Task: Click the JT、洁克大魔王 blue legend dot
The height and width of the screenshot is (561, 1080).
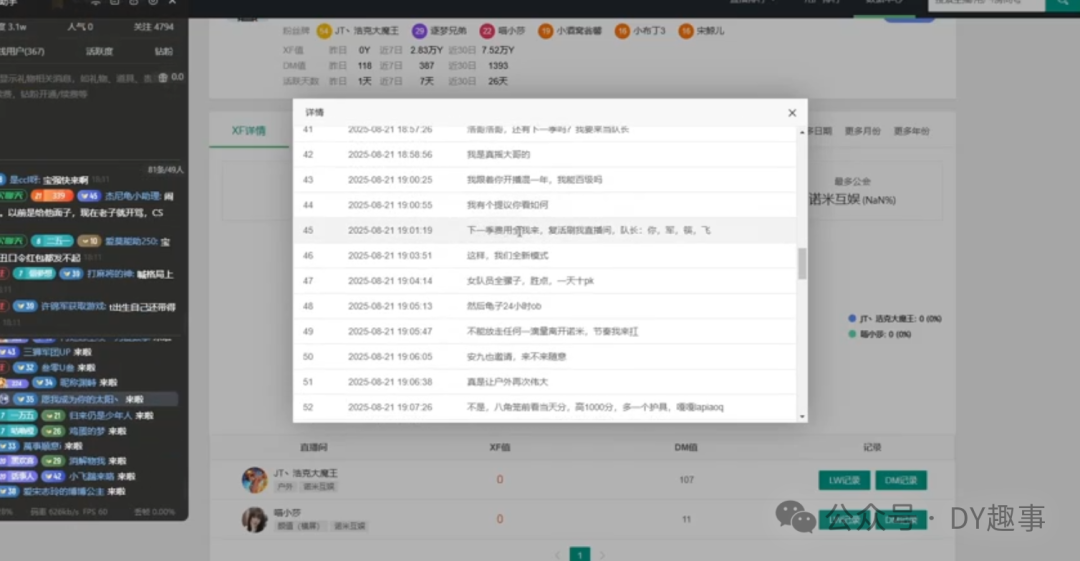Action: coord(852,318)
